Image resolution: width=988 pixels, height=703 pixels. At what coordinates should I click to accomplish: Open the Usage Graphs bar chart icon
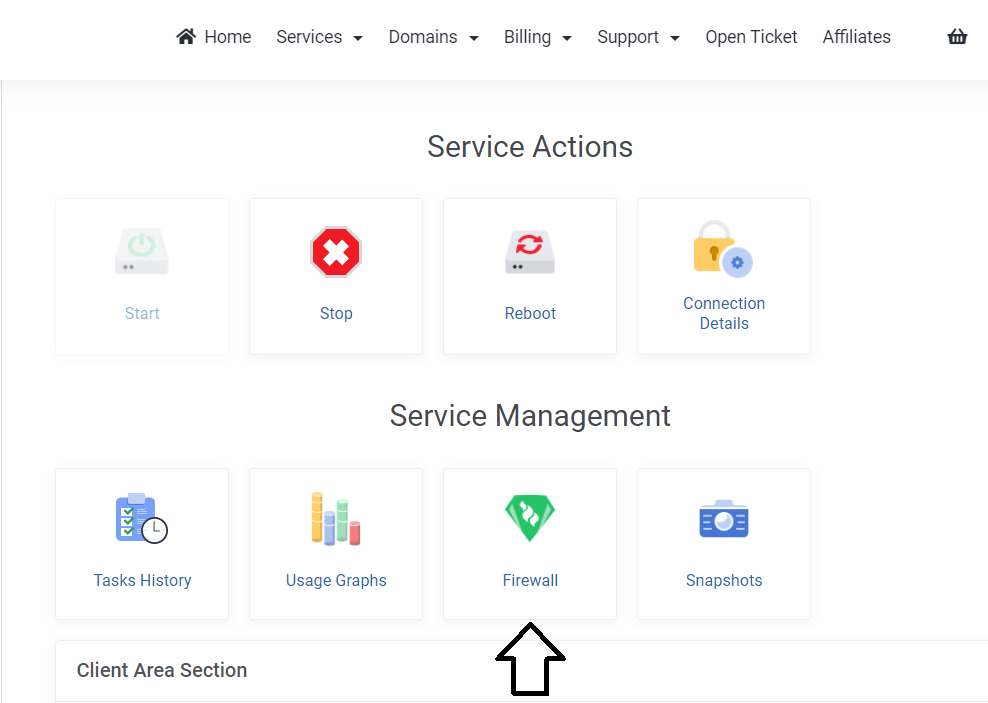point(336,518)
